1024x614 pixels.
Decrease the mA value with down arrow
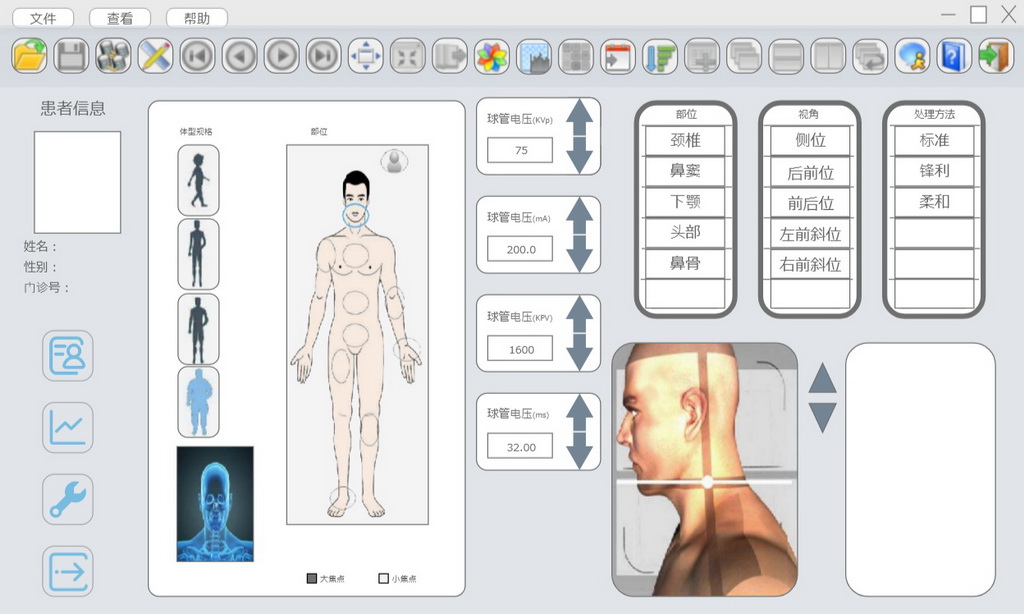580,258
